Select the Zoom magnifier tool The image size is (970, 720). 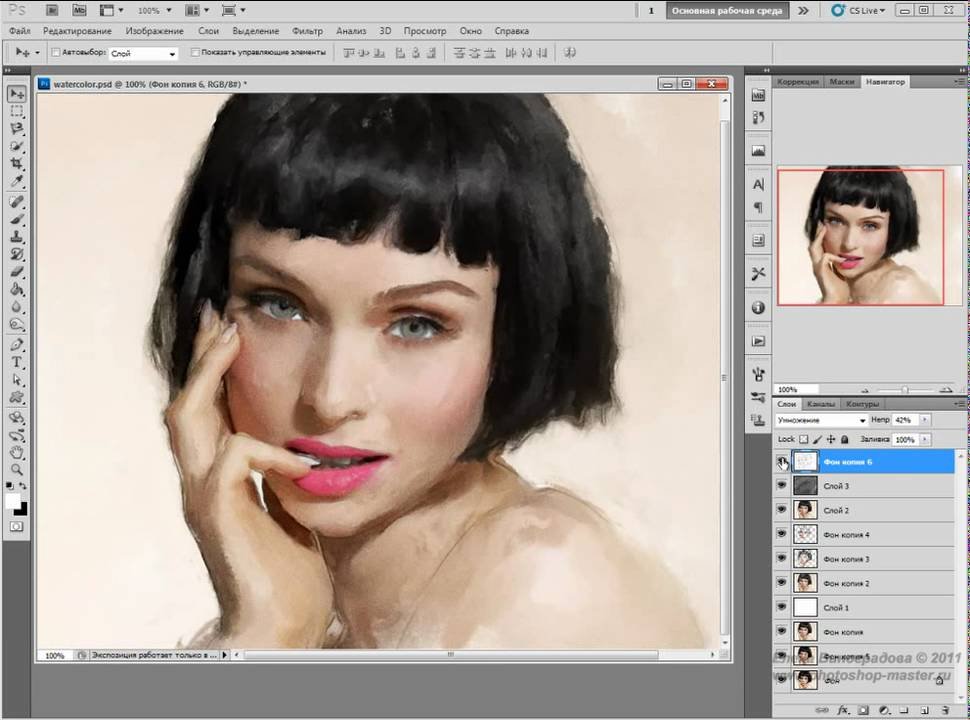point(17,469)
